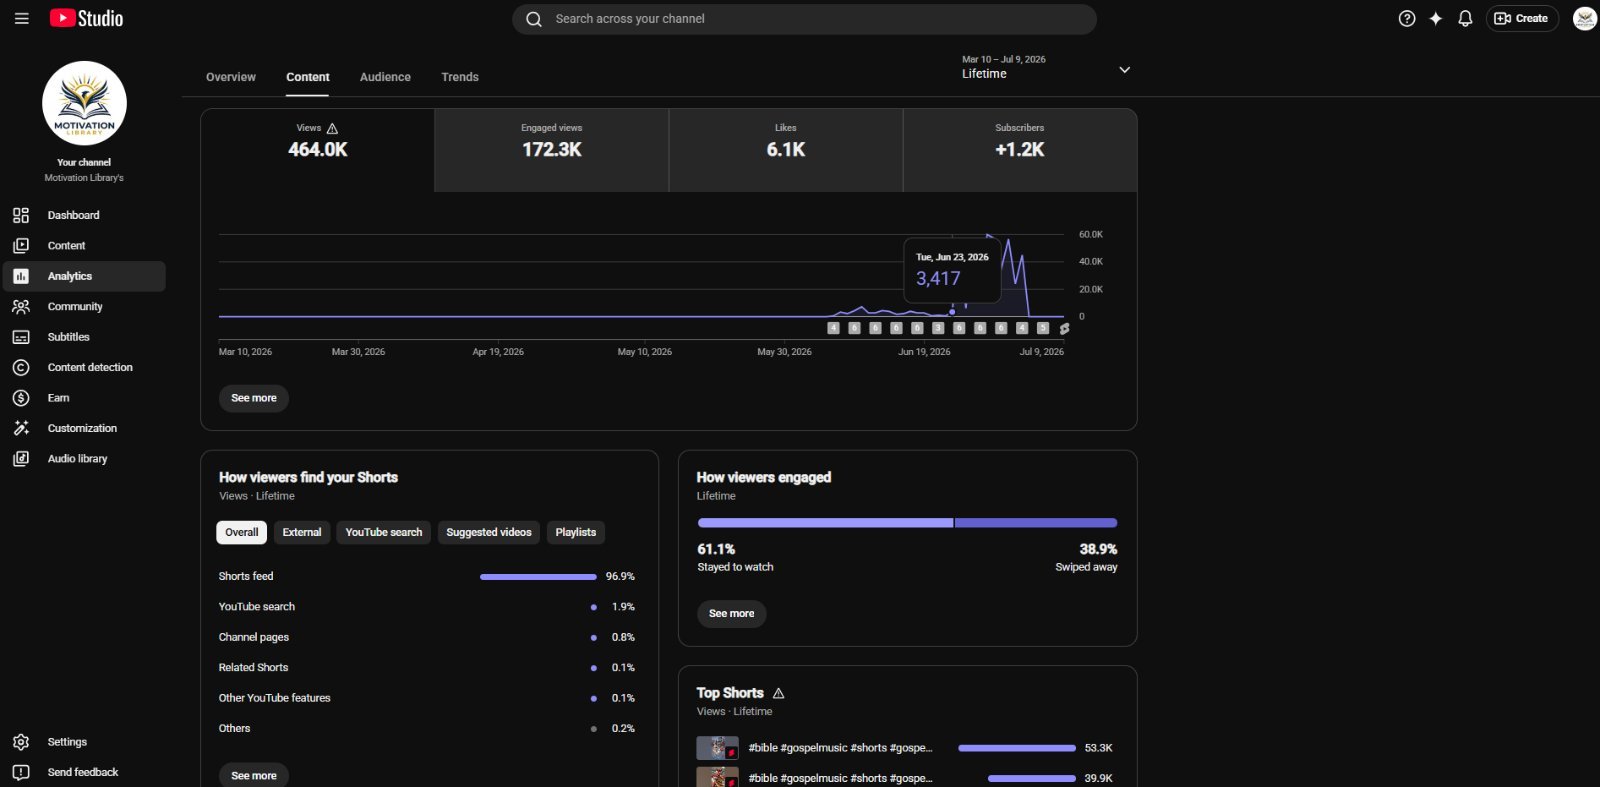The image size is (1600, 787).
Task: Open Earn dollar icon in sidebar
Action: pos(21,398)
